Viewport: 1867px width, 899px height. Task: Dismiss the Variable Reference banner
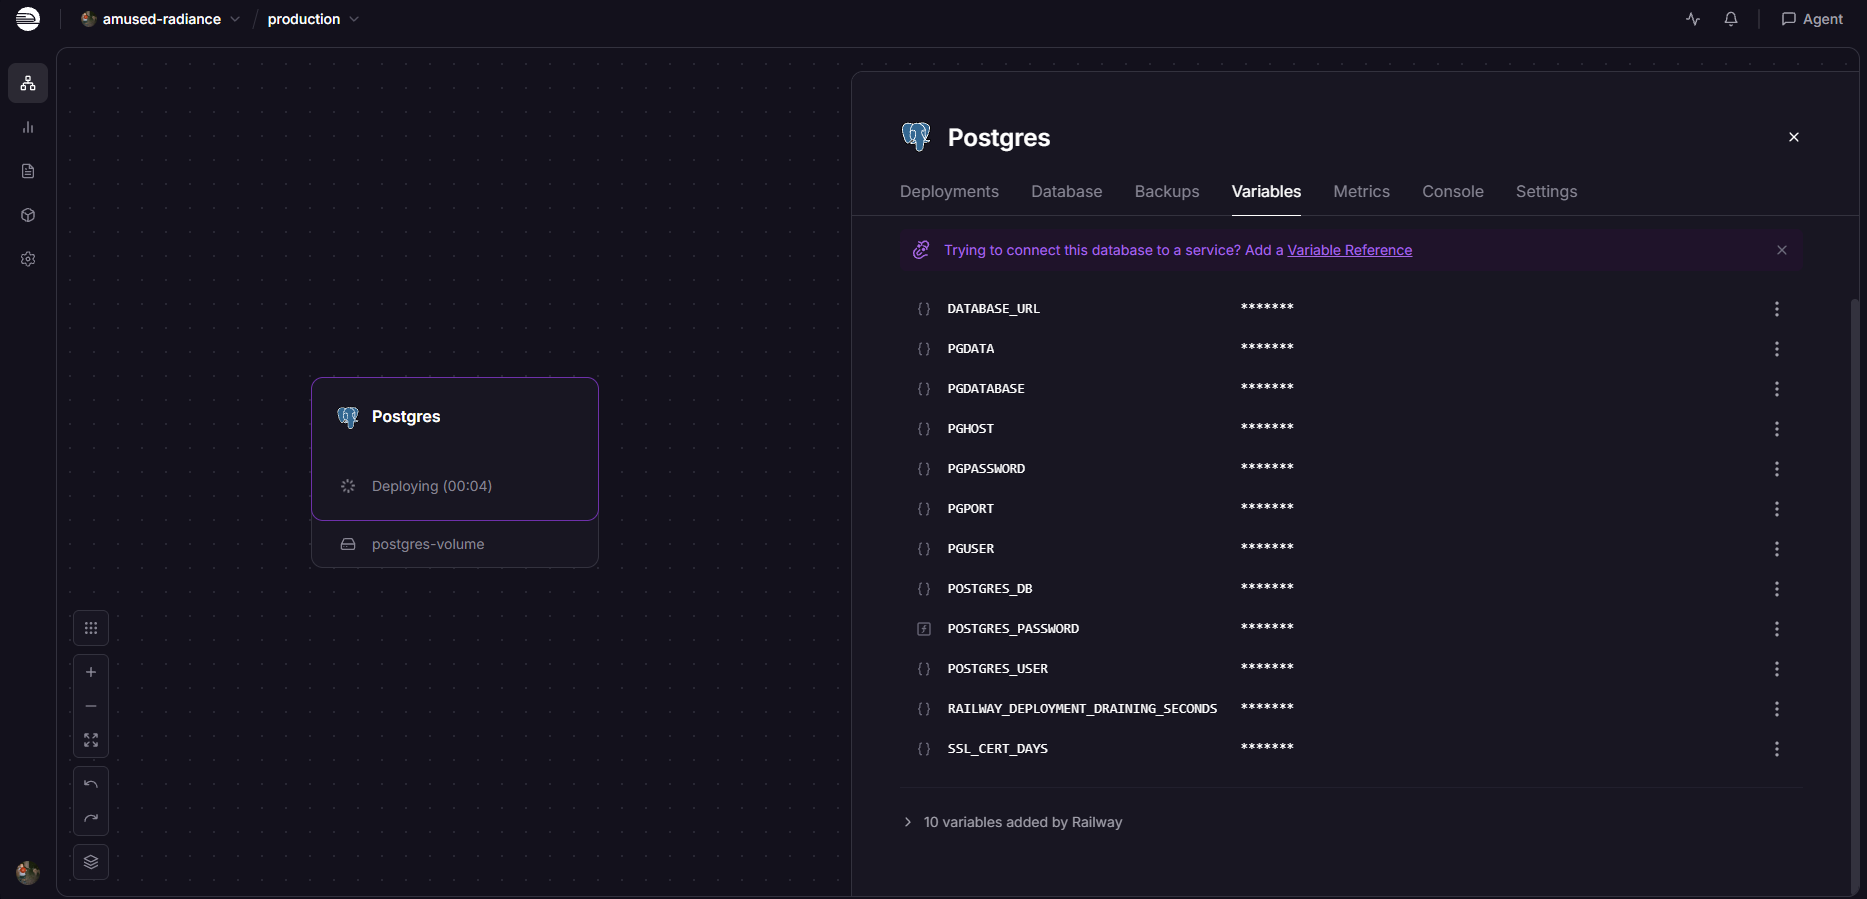pos(1782,250)
